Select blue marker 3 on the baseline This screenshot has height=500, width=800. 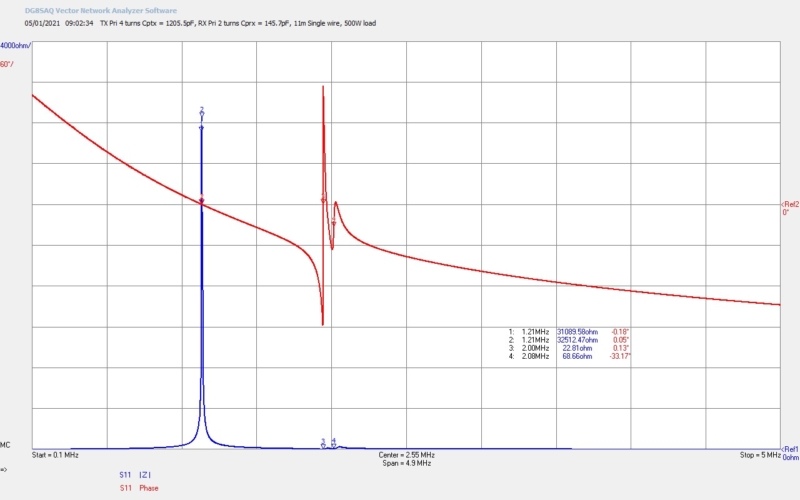coord(323,443)
